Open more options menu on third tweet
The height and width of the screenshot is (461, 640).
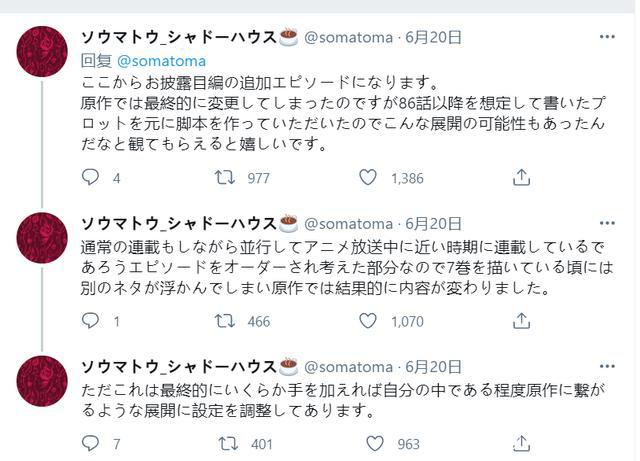click(607, 366)
